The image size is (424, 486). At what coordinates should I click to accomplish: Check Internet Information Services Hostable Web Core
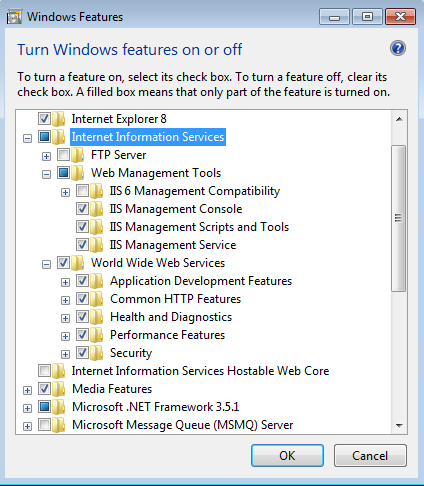[x=44, y=371]
